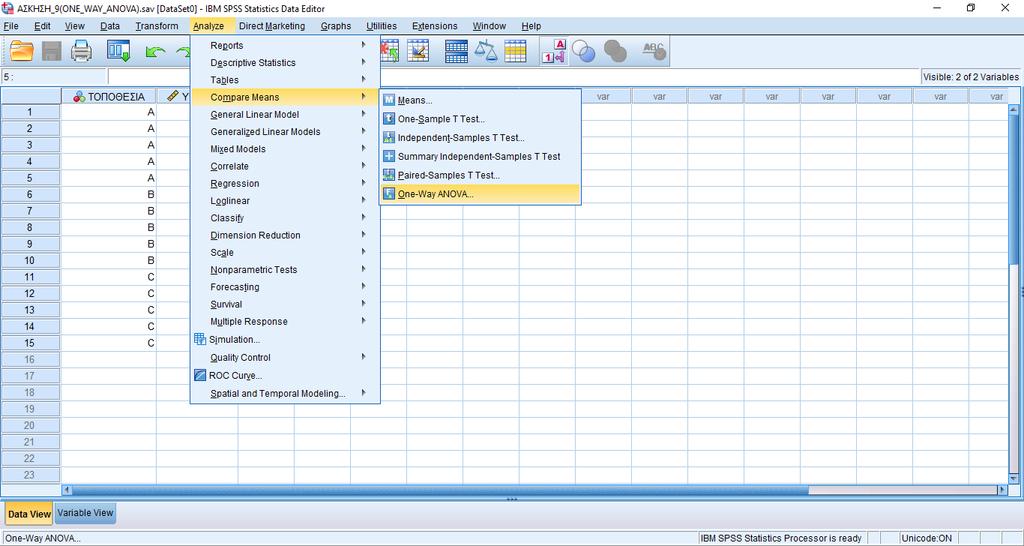Image resolution: width=1024 pixels, height=546 pixels.
Task: Click the Spell Check ABC icon
Action: pyautogui.click(x=654, y=51)
